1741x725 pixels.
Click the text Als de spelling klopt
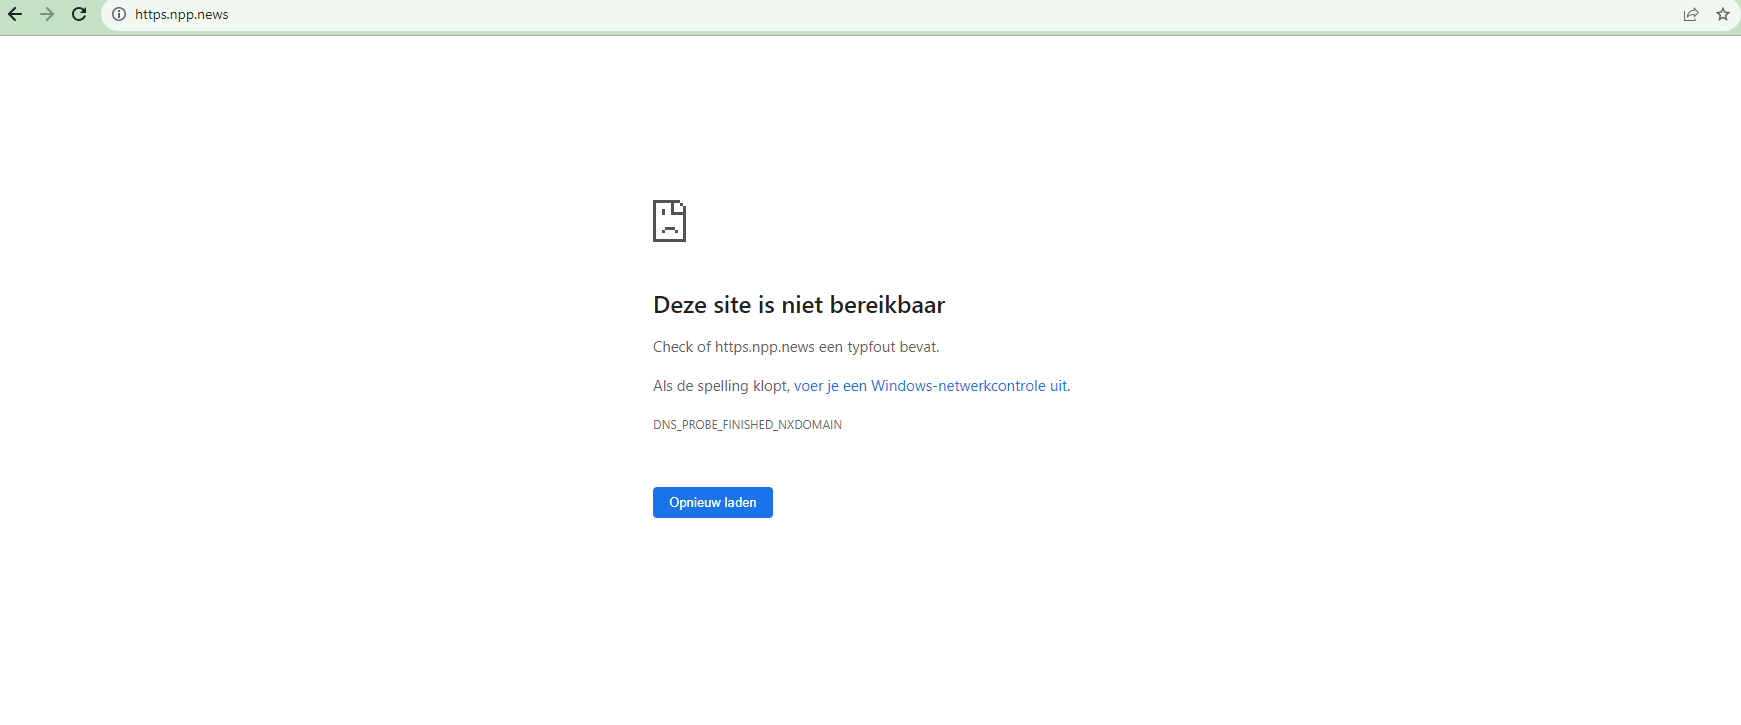click(721, 386)
